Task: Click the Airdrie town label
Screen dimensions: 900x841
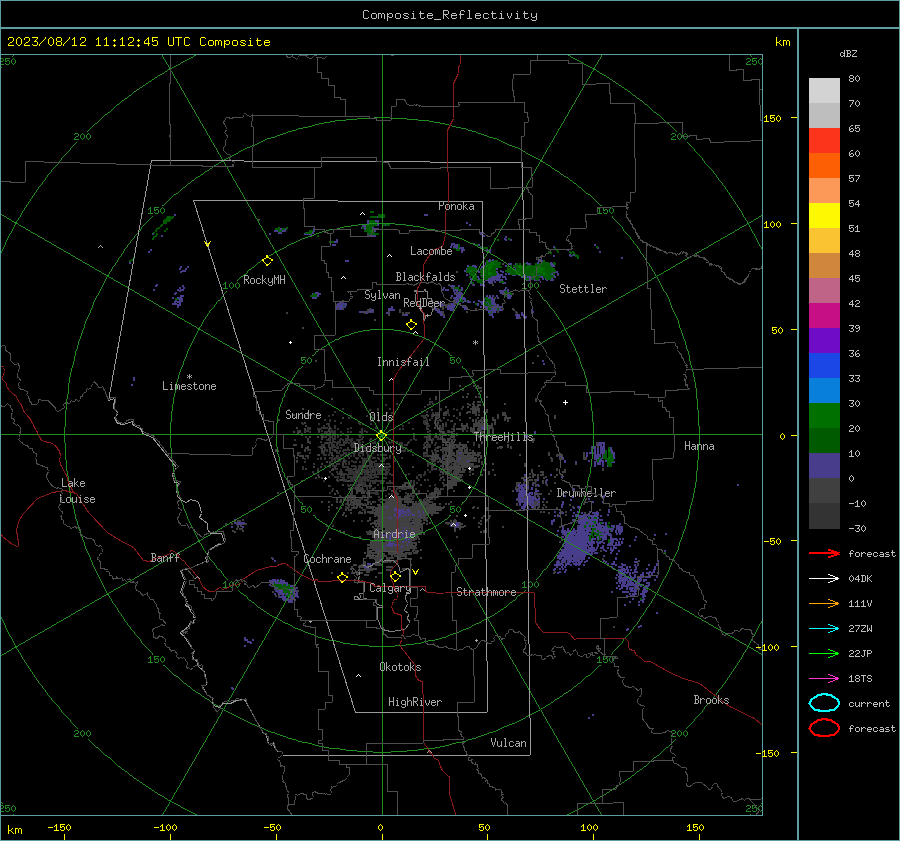Action: pyautogui.click(x=394, y=534)
